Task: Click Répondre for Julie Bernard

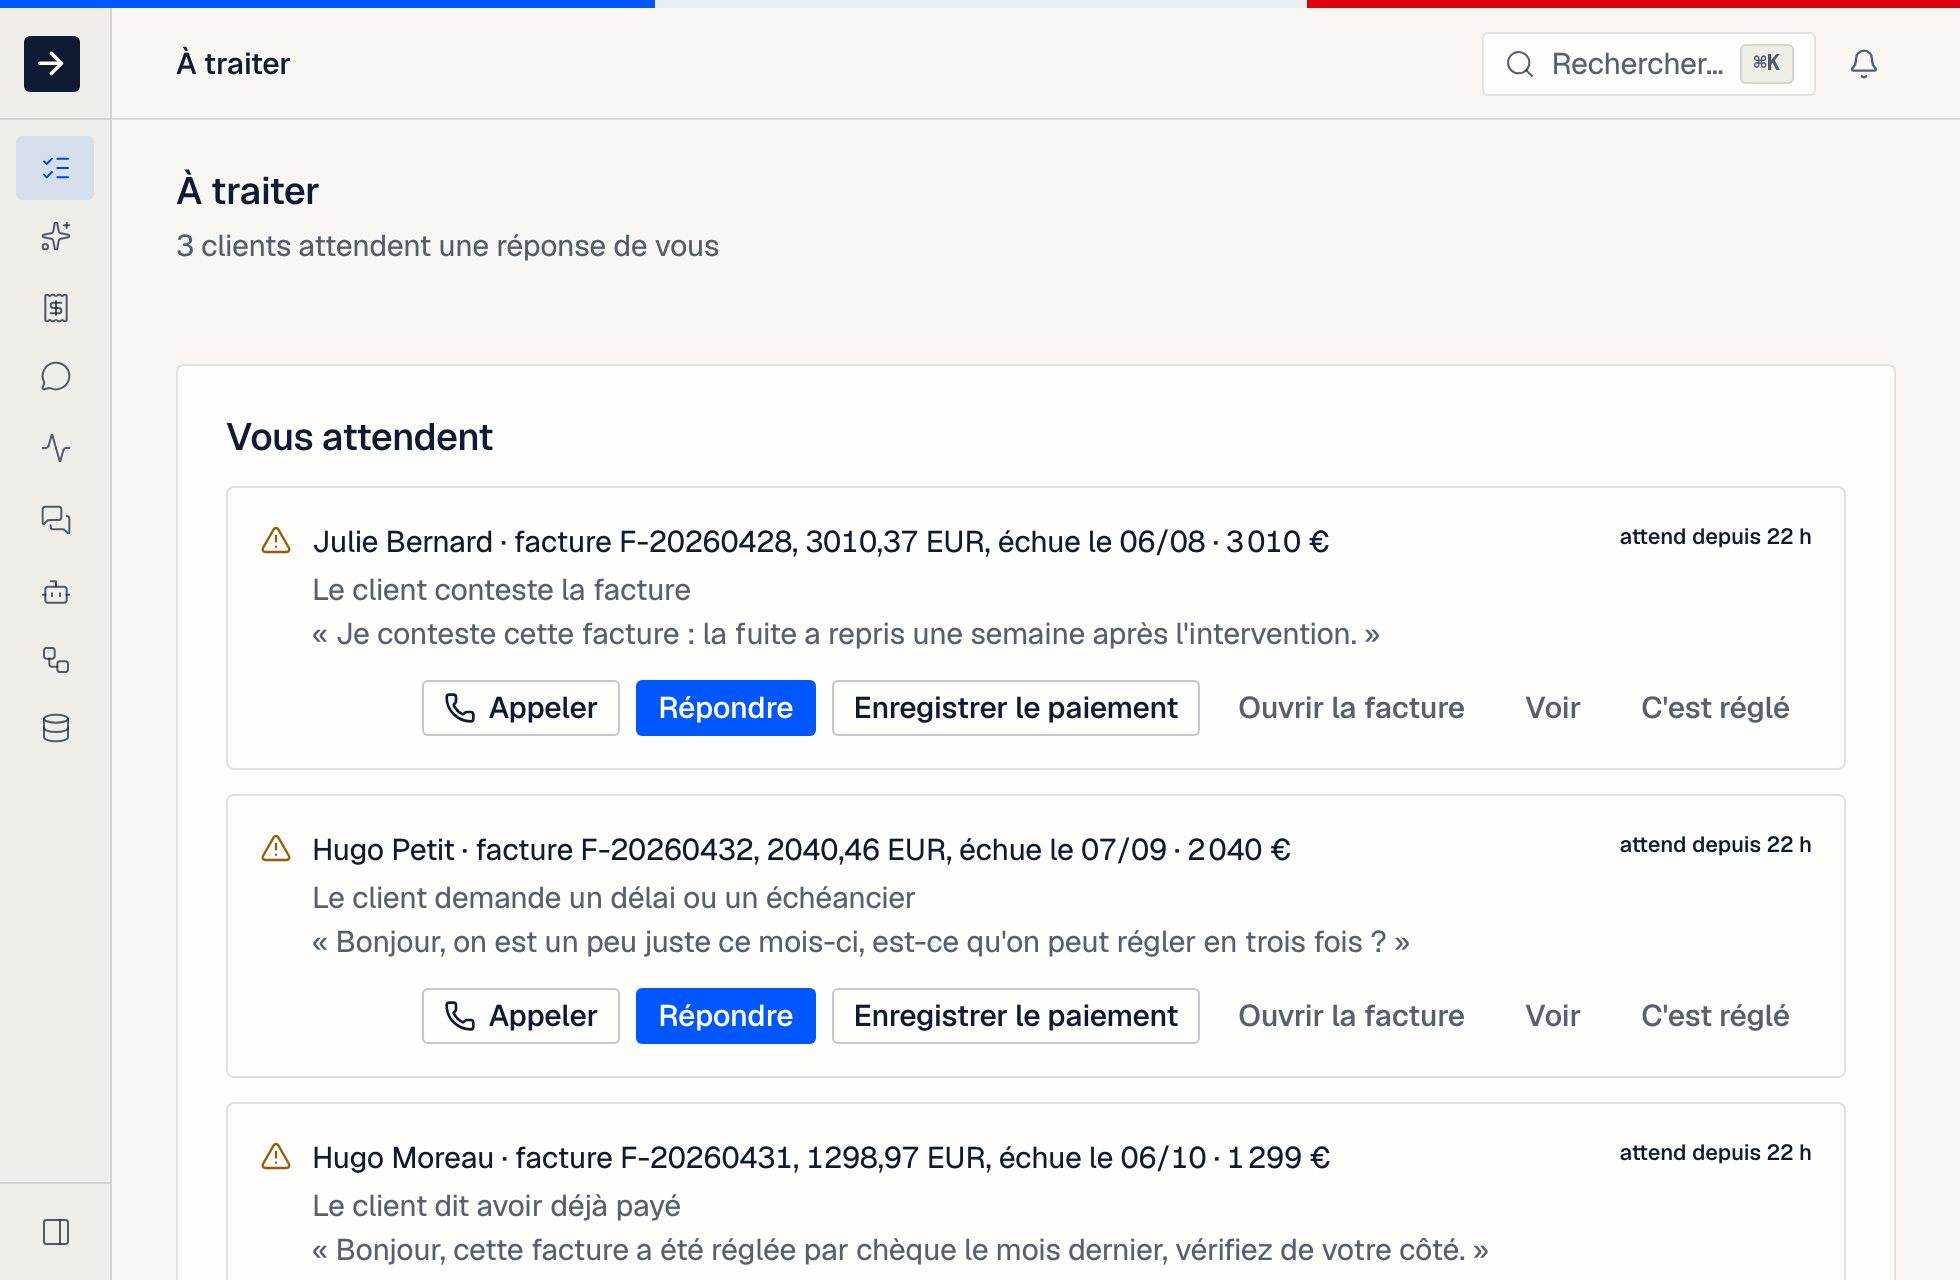Action: click(726, 708)
